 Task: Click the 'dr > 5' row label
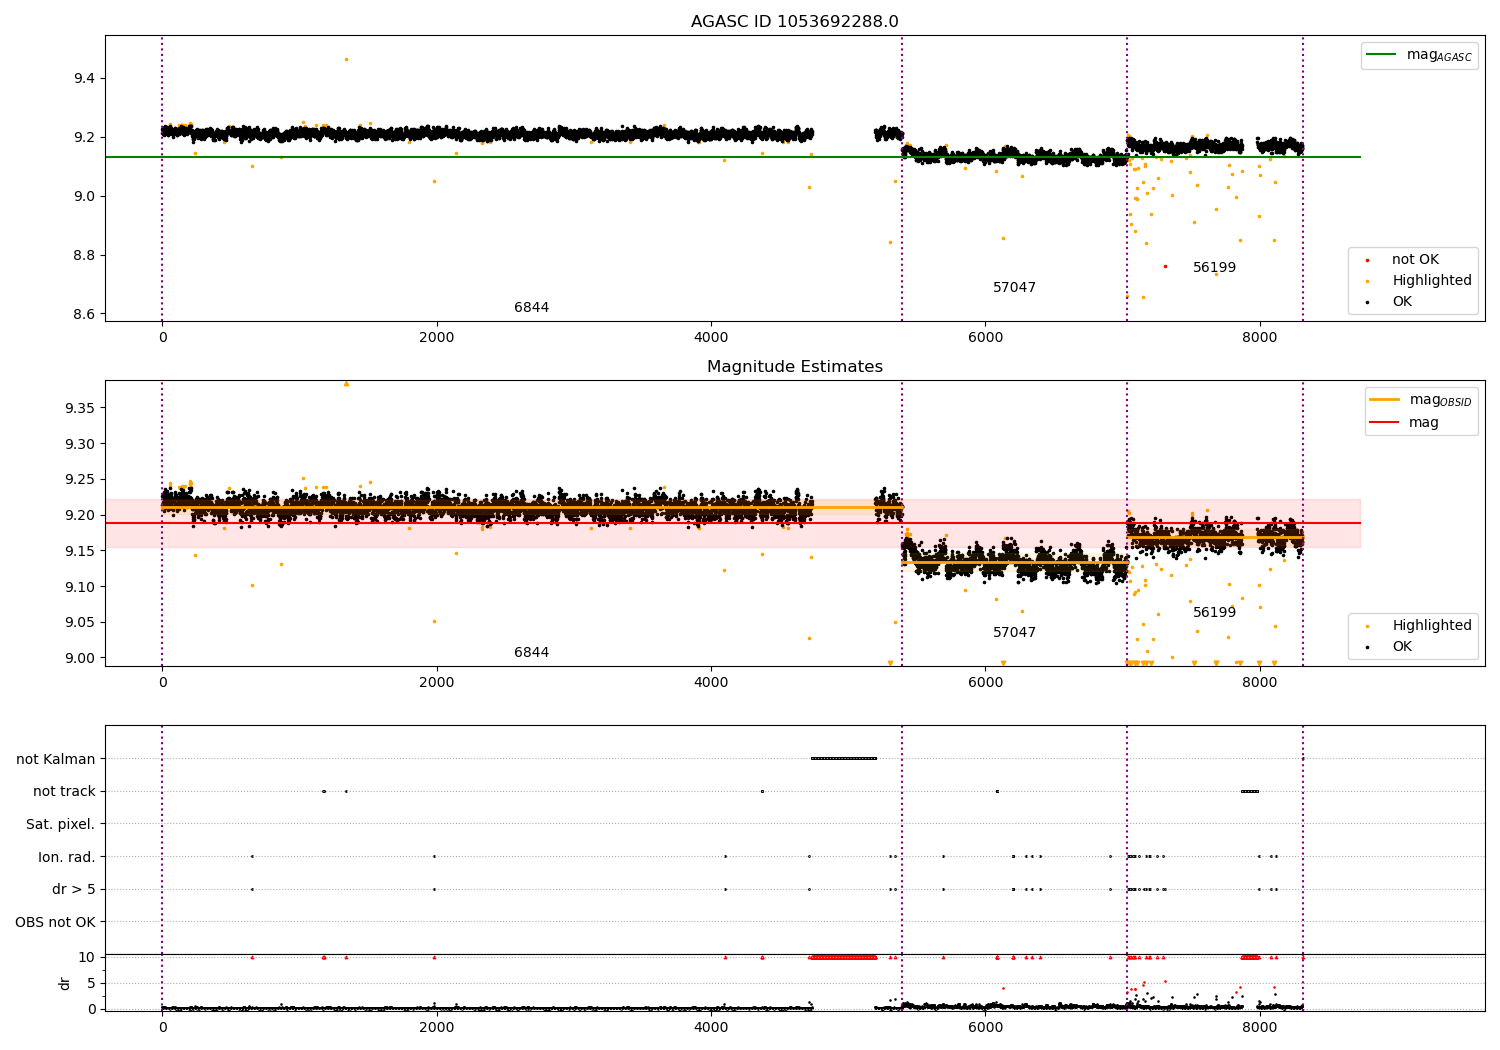point(74,890)
